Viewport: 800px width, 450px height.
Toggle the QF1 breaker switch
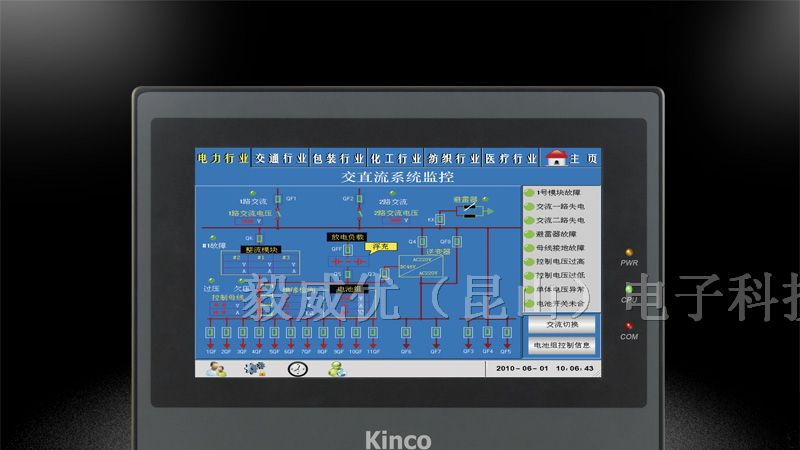click(278, 199)
